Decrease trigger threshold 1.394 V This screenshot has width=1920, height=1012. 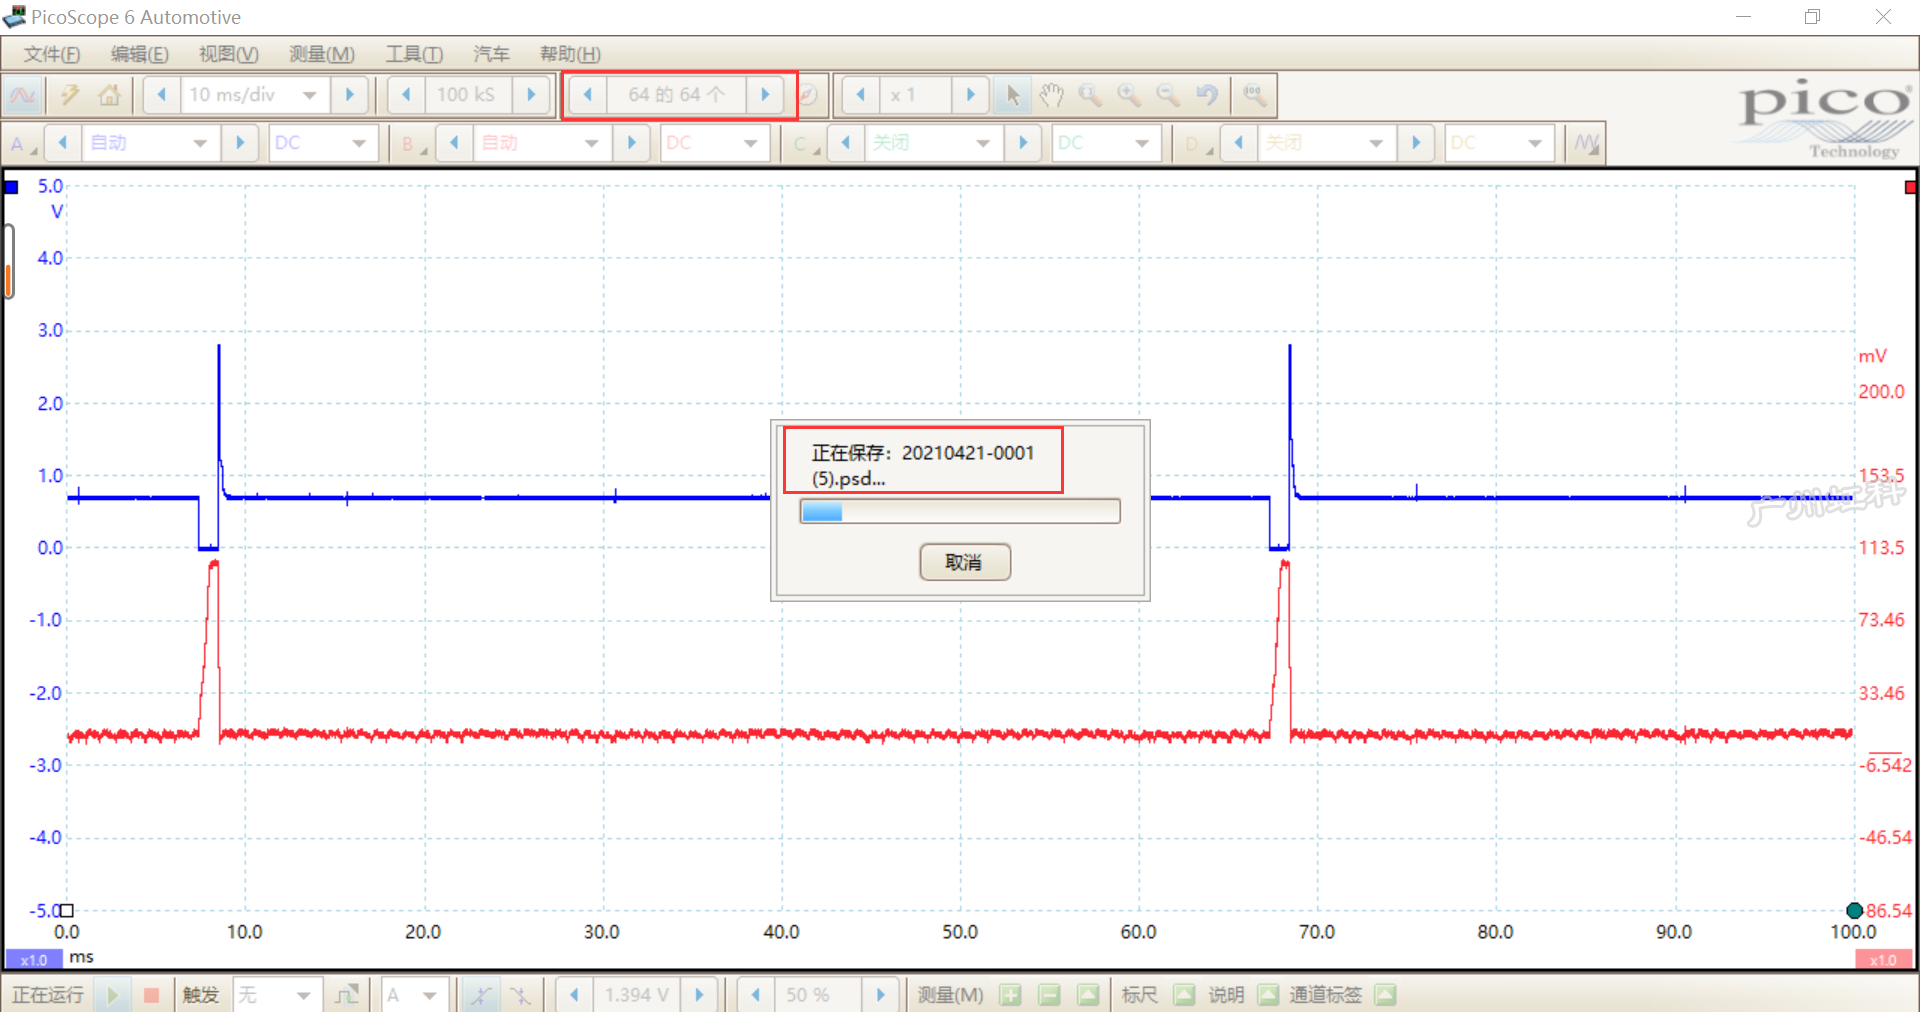click(x=574, y=995)
